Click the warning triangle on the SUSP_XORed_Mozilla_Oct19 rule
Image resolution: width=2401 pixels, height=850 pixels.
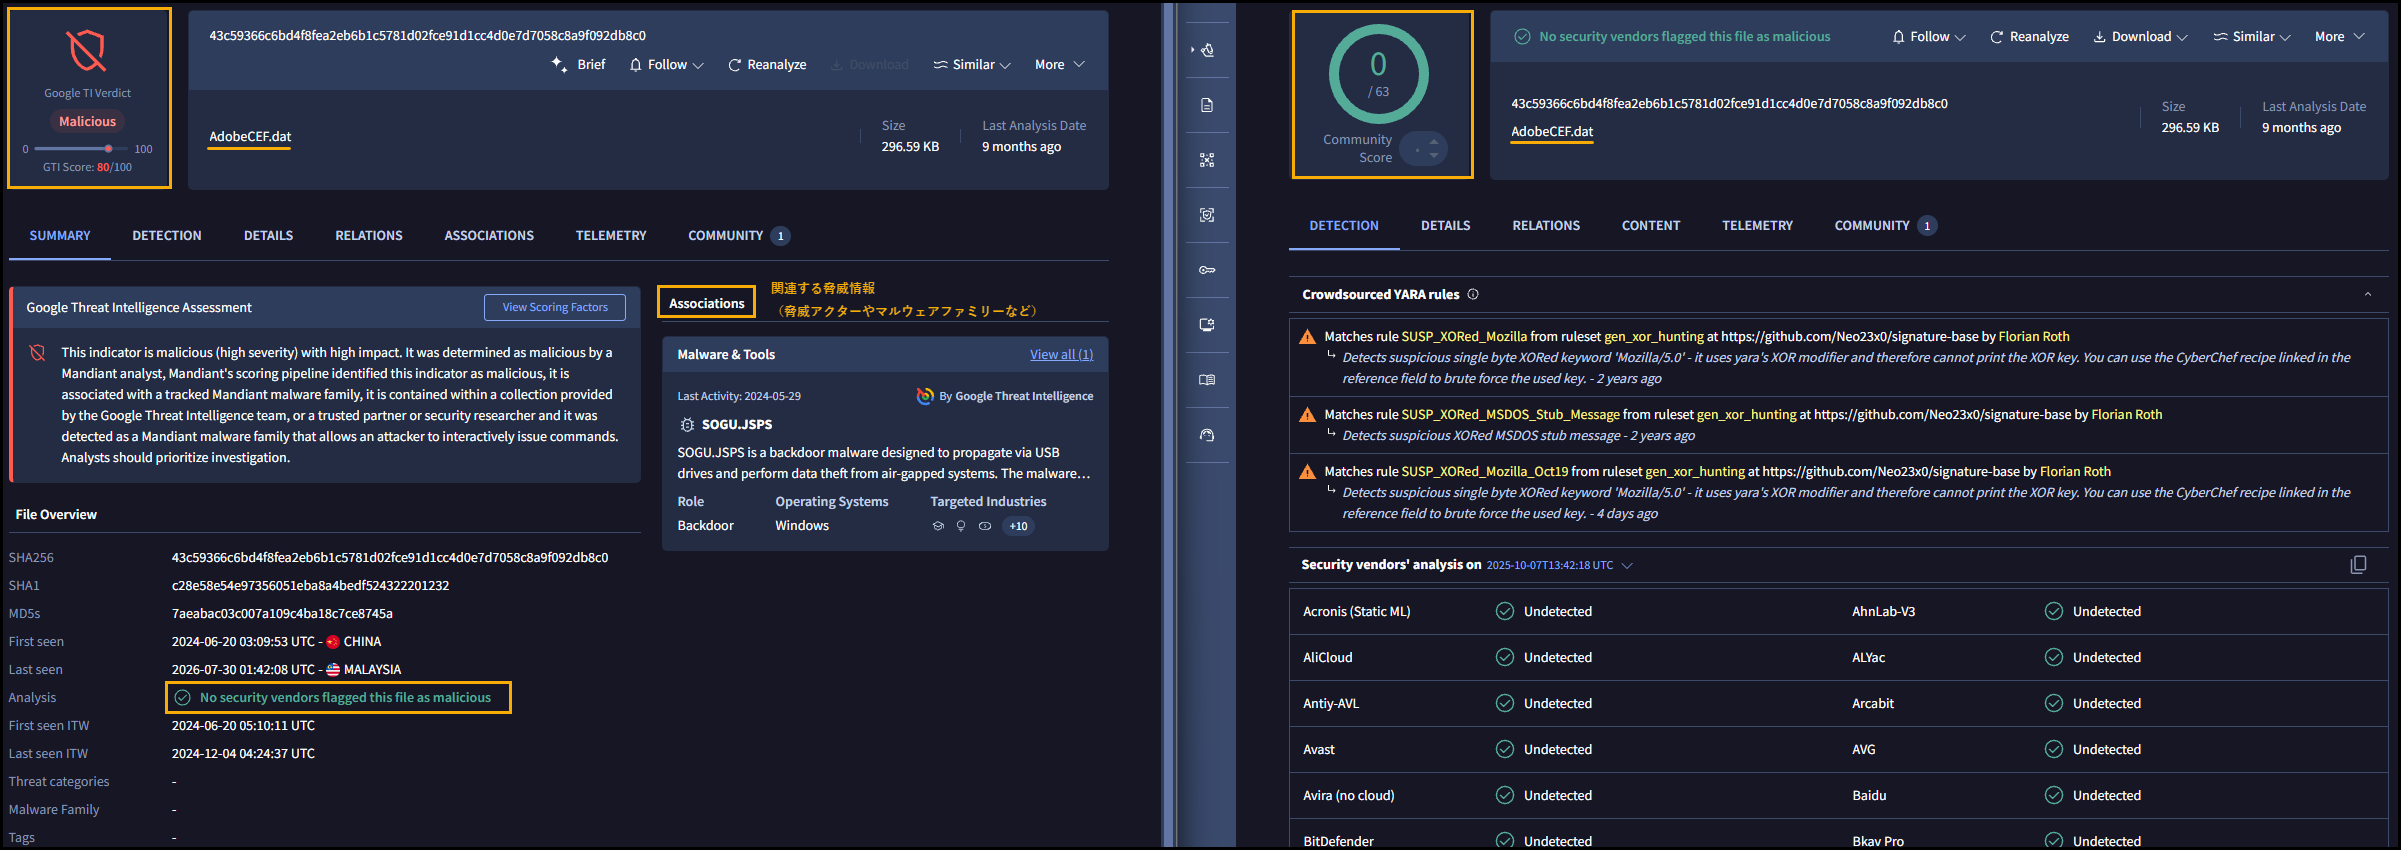click(1307, 472)
